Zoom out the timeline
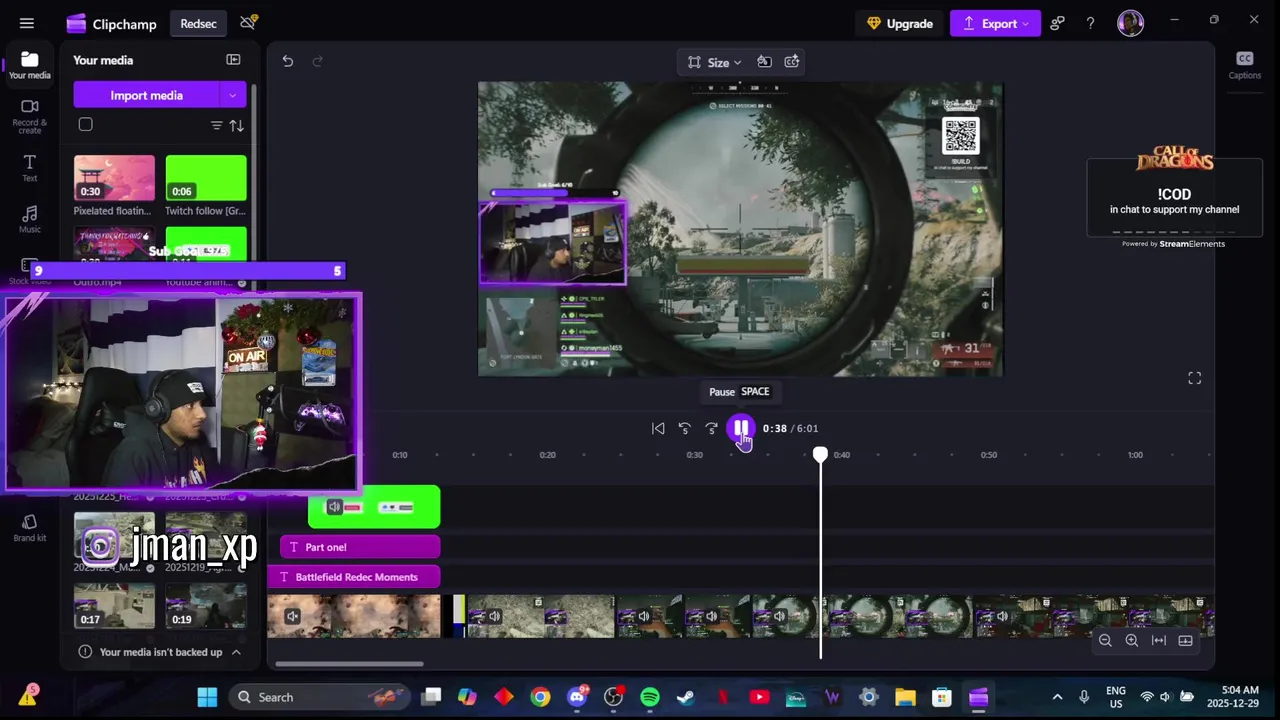Viewport: 1280px width, 720px height. point(1105,640)
